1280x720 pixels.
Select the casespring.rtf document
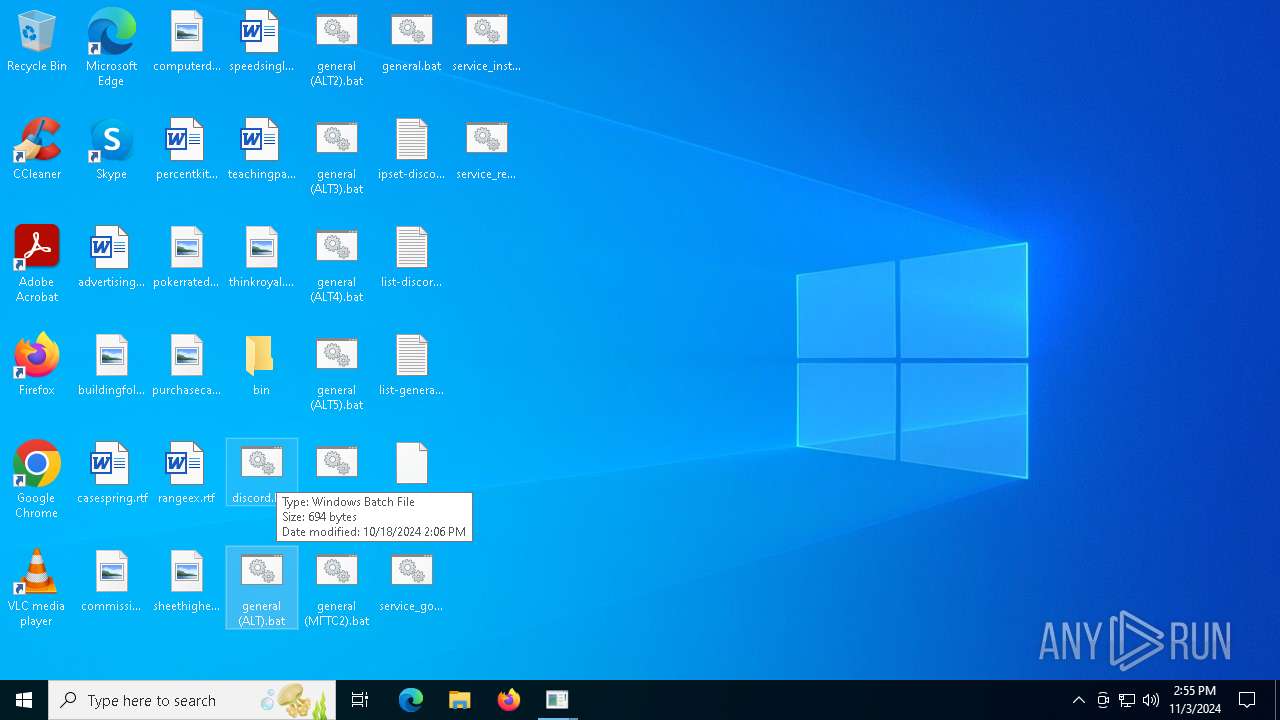click(x=111, y=473)
